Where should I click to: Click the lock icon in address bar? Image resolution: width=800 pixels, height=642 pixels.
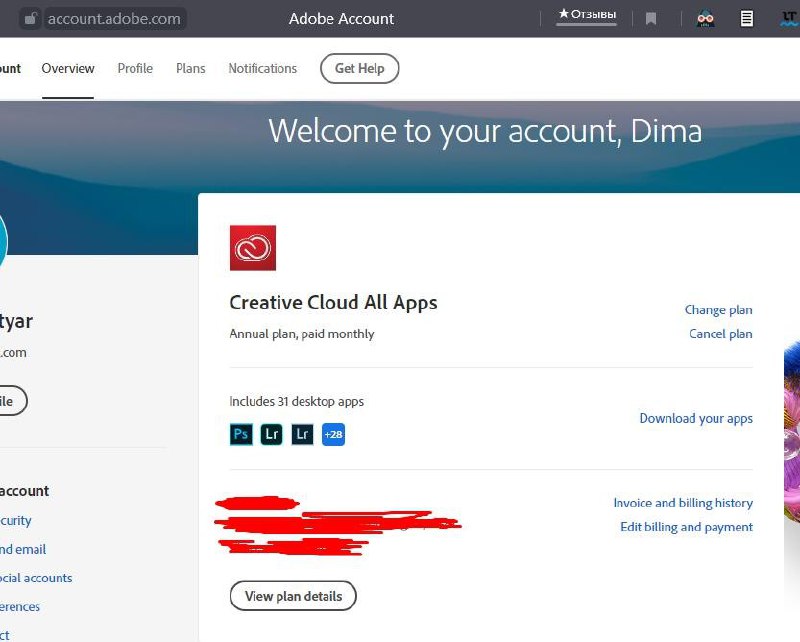tap(31, 19)
